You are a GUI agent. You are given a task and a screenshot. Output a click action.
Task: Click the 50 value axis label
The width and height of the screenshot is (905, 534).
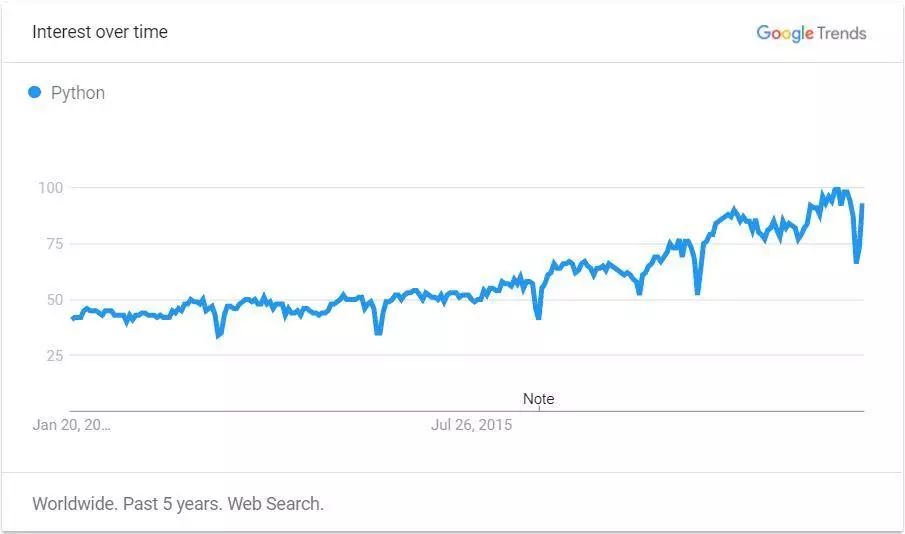pos(55,300)
